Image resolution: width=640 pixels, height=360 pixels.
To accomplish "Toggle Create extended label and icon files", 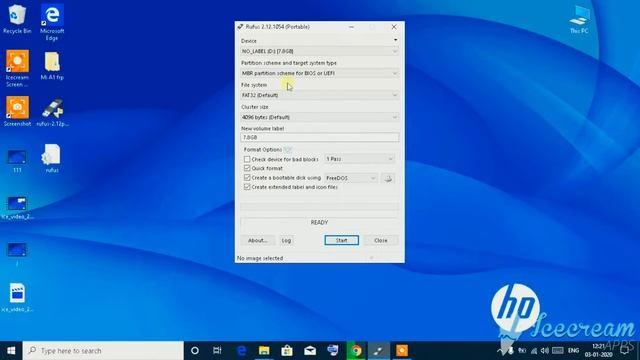I will click(x=247, y=187).
